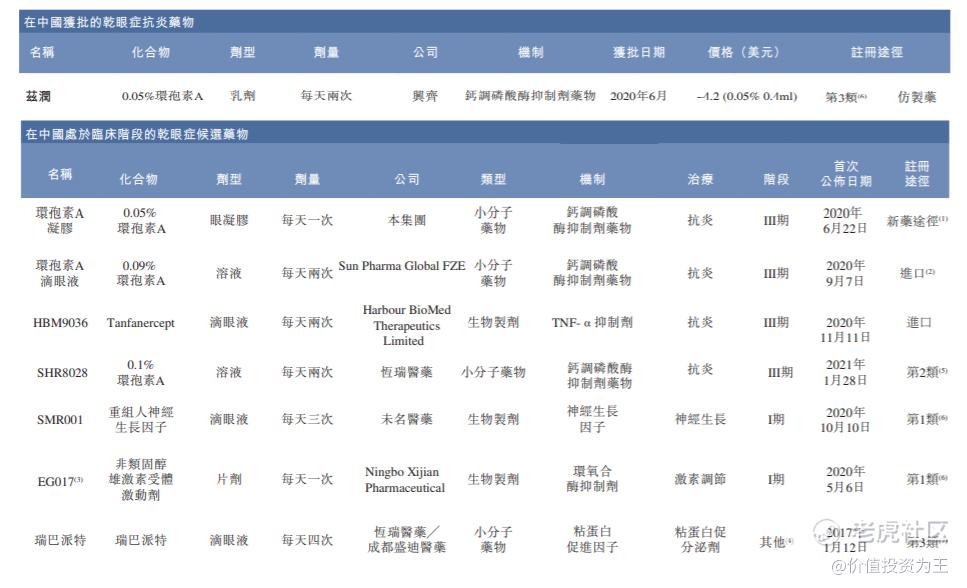Select the '新藥途徑' registration cell
The height and width of the screenshot is (588, 967).
[917, 220]
